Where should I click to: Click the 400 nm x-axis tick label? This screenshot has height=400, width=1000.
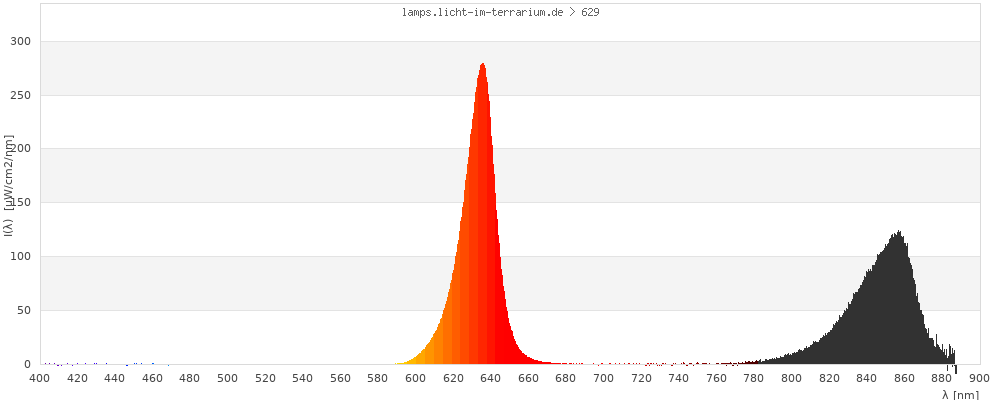pos(40,378)
